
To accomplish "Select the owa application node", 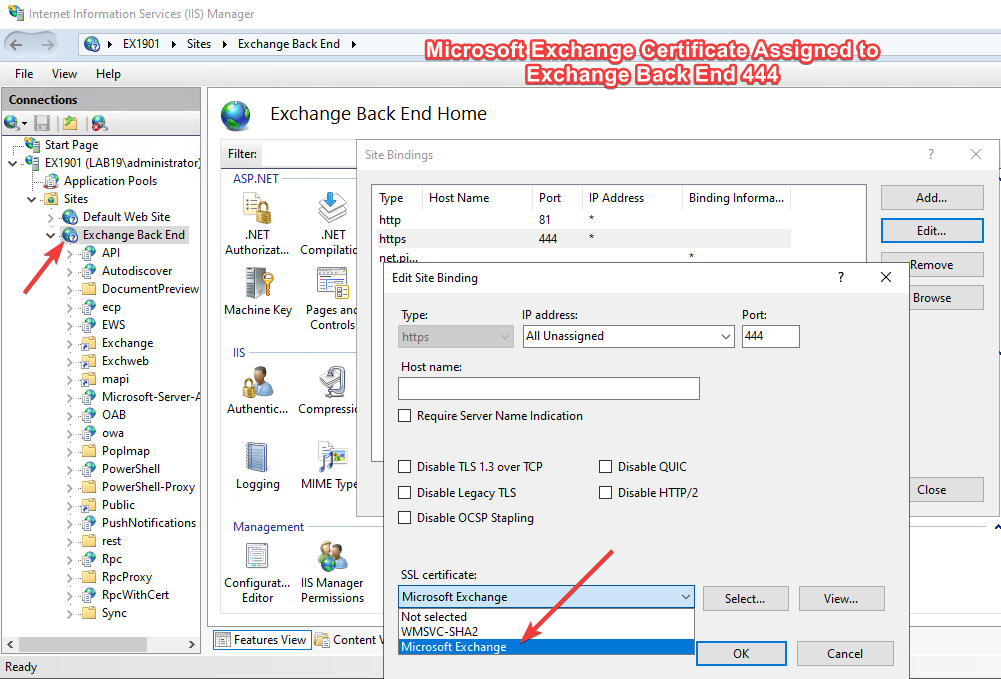I will click(112, 433).
